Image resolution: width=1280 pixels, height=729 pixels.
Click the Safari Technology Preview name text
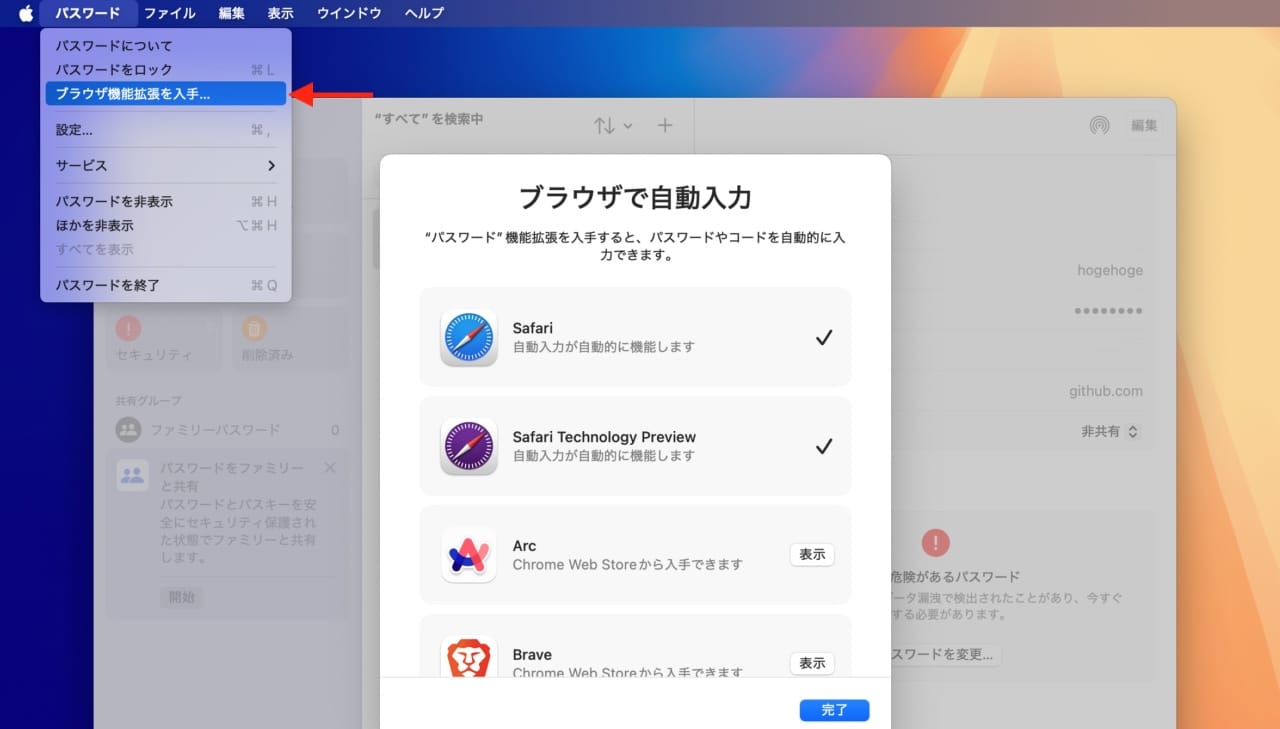[604, 437]
